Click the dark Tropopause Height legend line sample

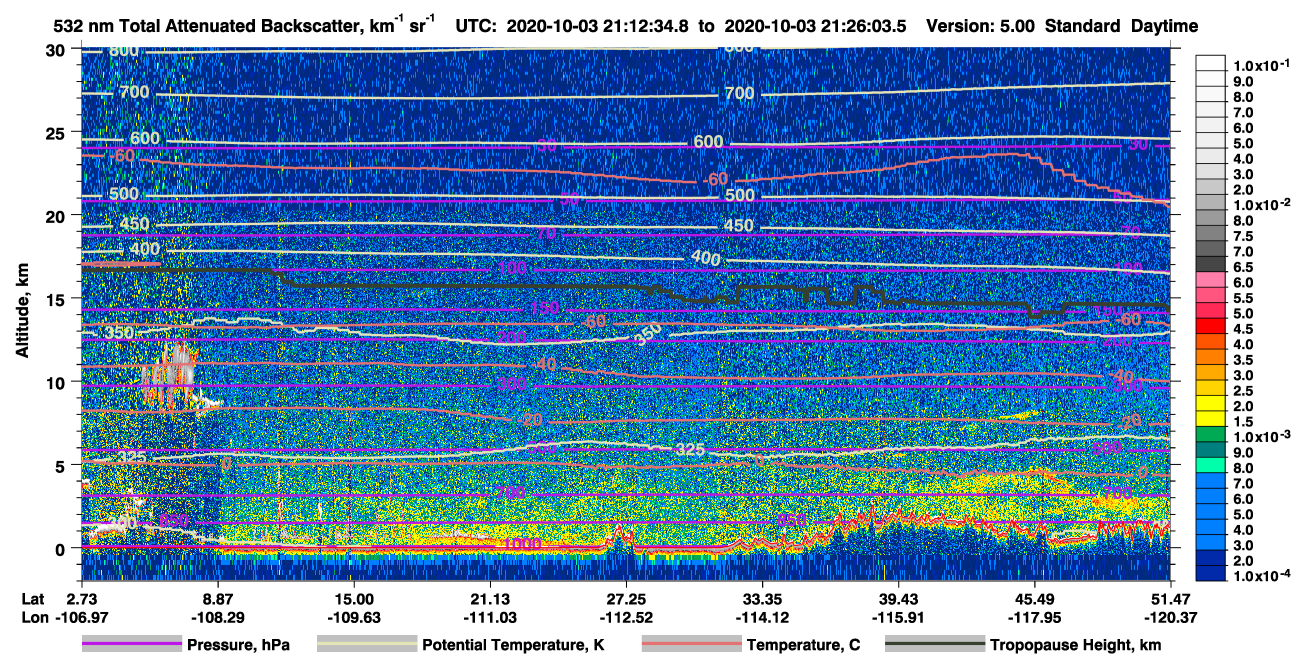(x=933, y=645)
